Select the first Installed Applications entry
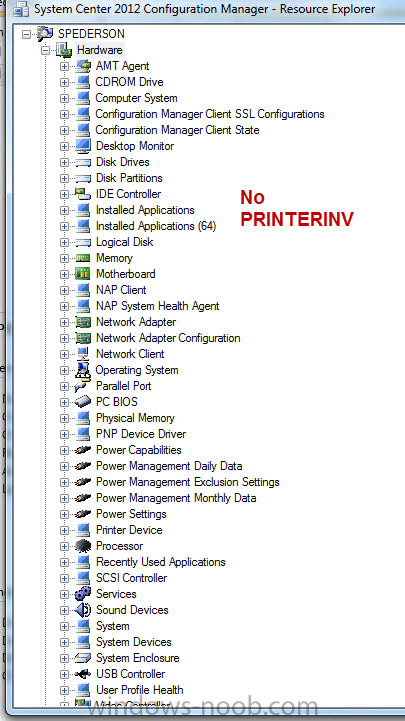Screen dimensions: 405x721 (x=145, y=210)
